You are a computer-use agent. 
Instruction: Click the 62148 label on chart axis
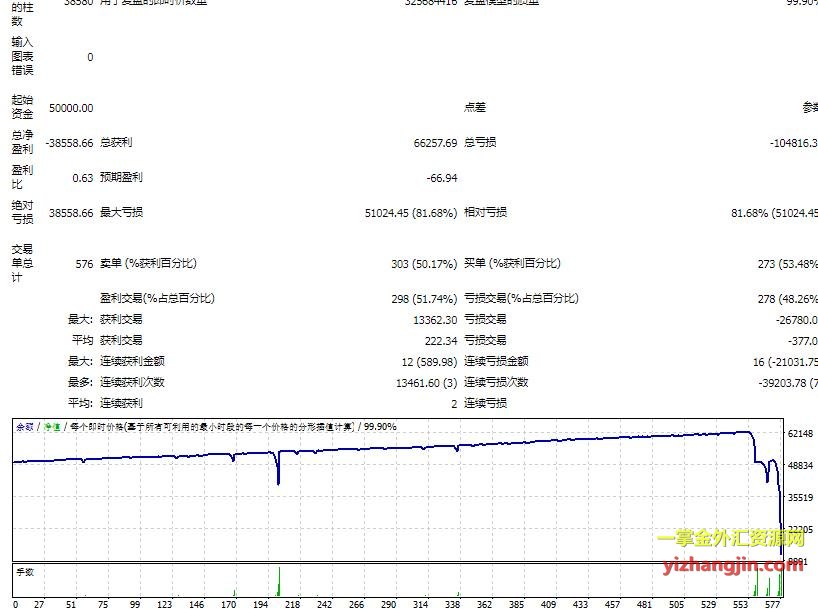point(801,434)
